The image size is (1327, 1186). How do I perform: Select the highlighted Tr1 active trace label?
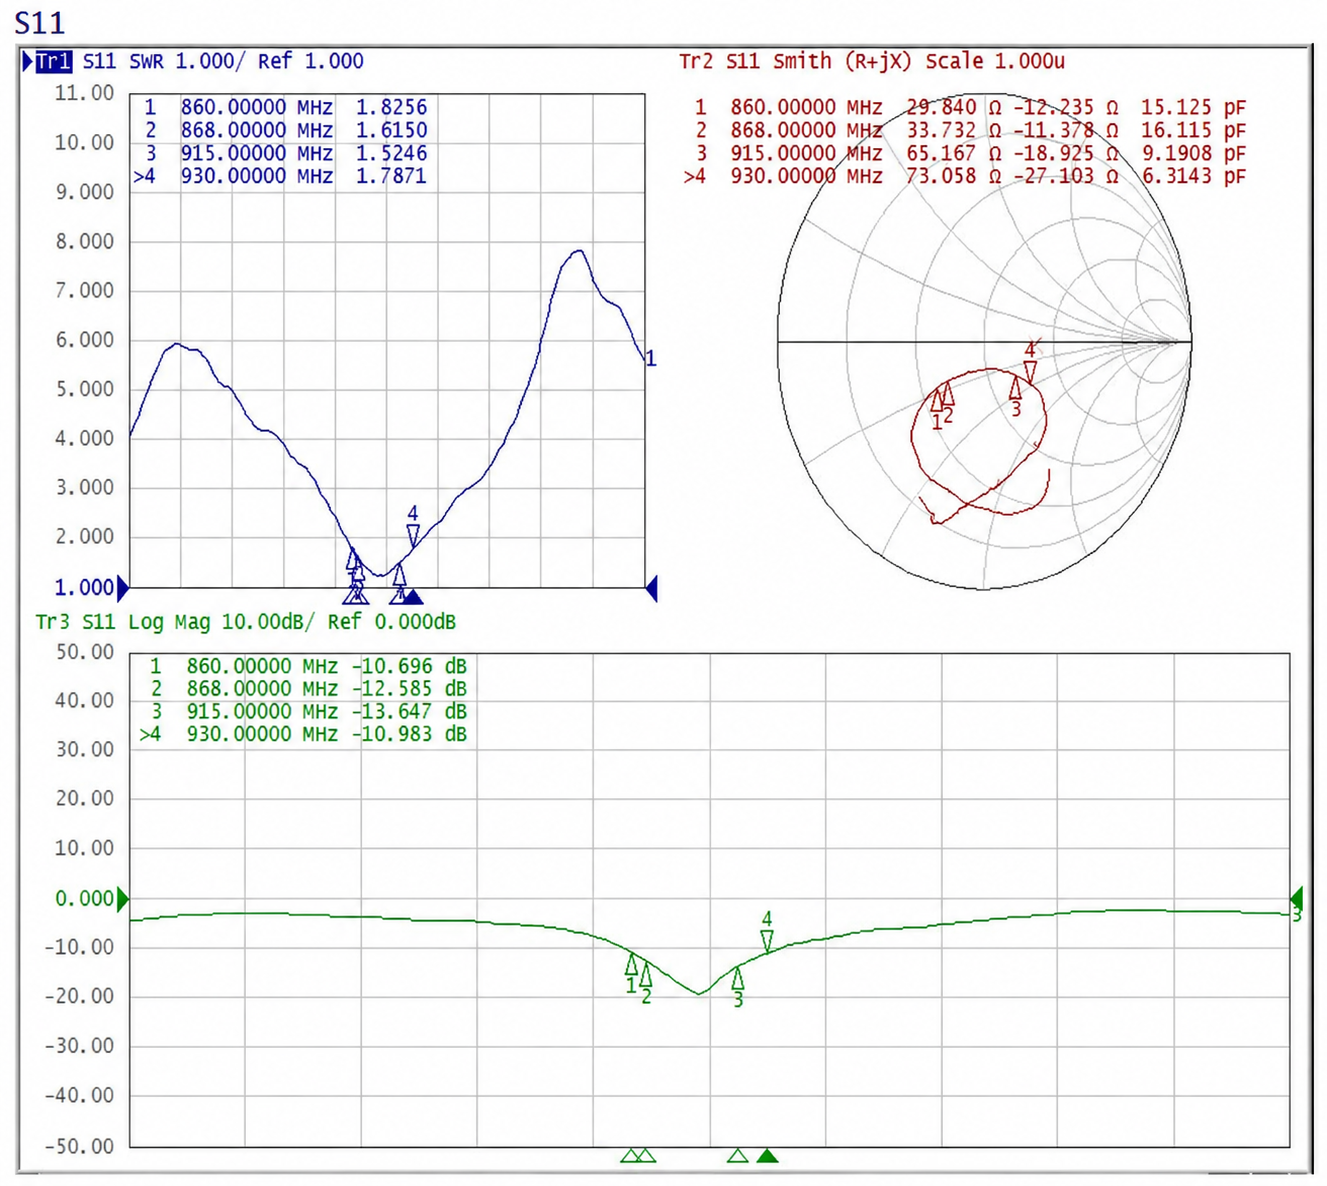(x=53, y=62)
